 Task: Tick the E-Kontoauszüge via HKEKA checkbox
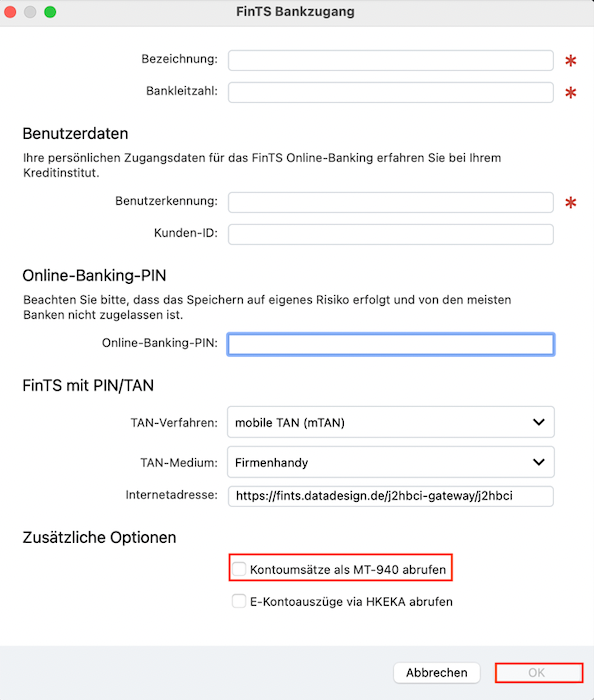click(239, 601)
